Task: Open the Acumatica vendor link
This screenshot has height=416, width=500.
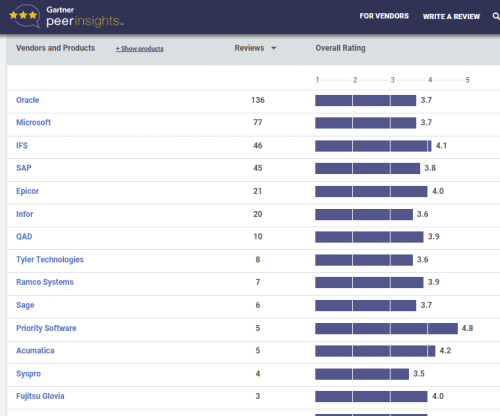Action: (35, 351)
